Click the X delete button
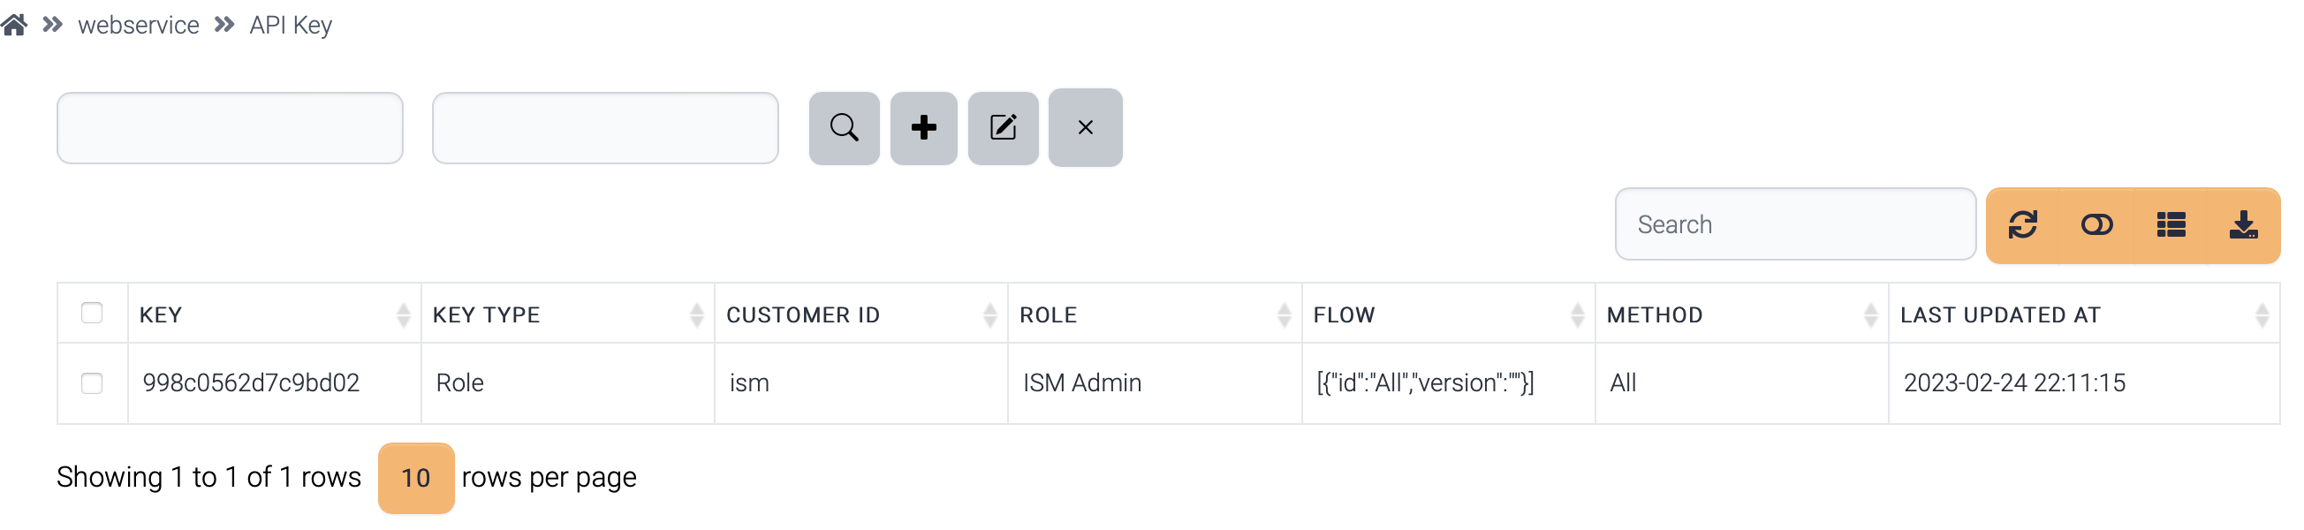Screen dimensions: 2304x530 (x=1085, y=128)
